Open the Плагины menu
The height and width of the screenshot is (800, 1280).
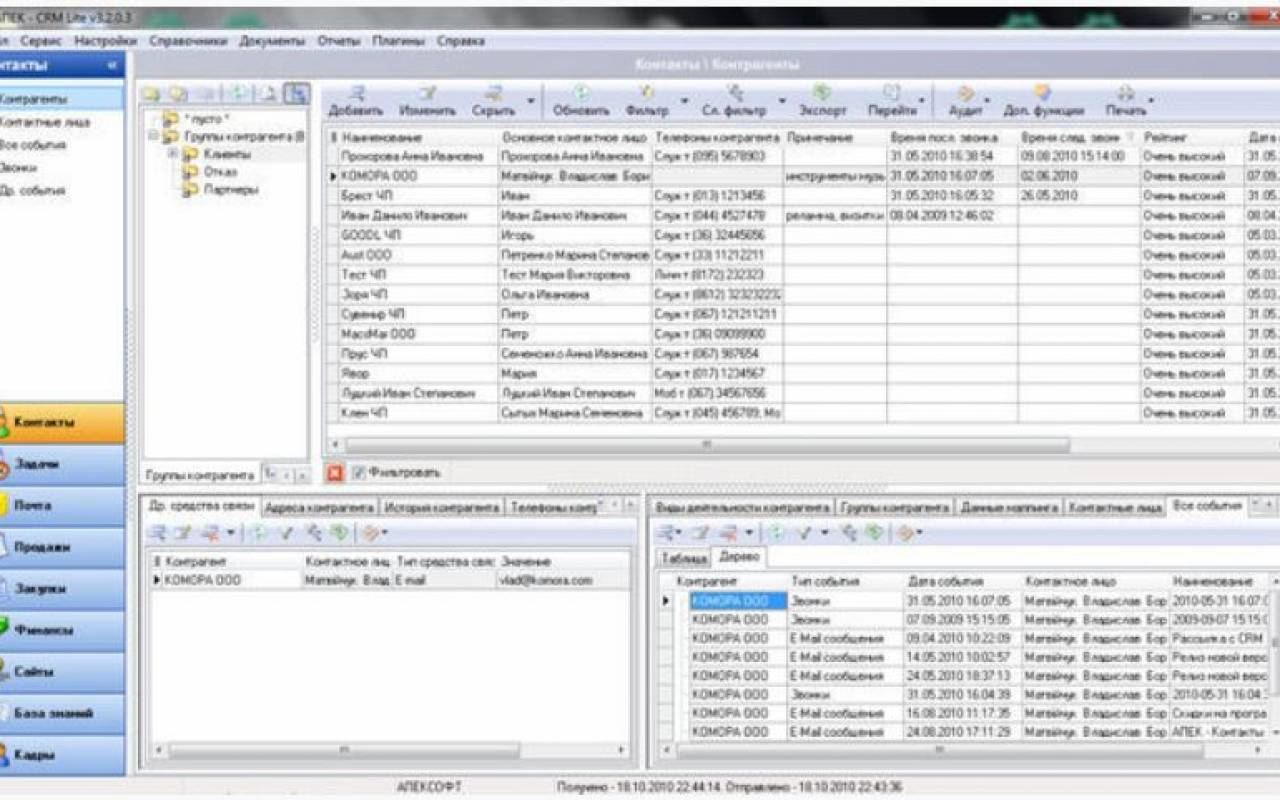point(399,41)
